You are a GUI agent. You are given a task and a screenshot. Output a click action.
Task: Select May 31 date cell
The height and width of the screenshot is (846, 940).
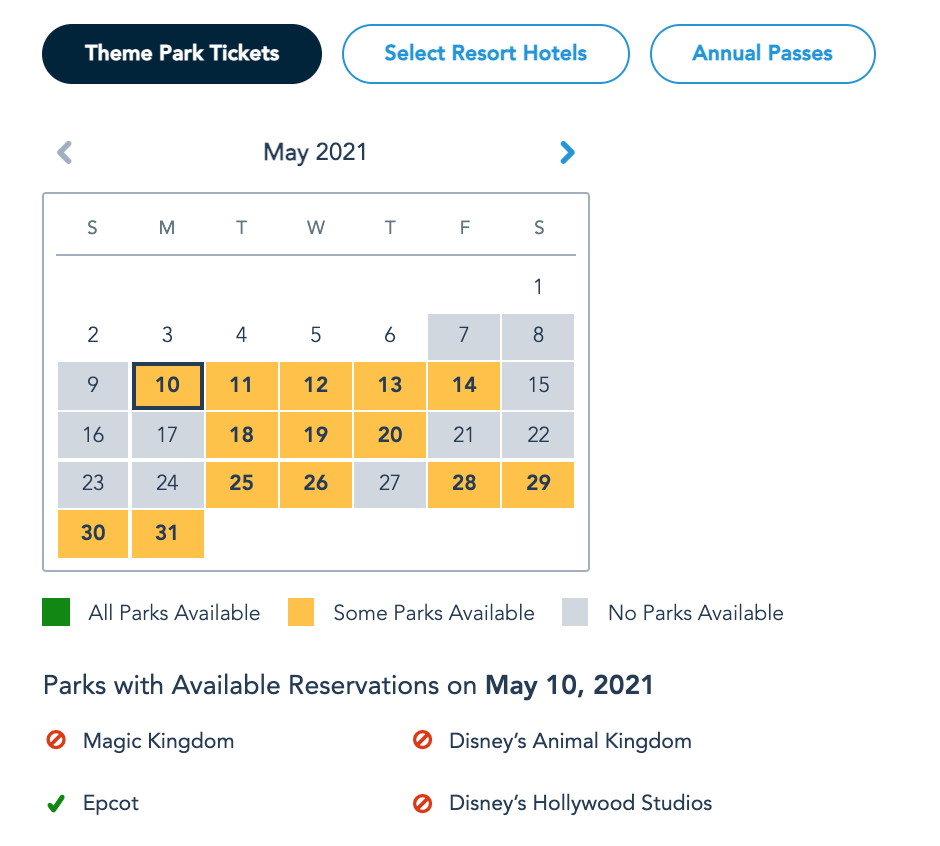(167, 533)
